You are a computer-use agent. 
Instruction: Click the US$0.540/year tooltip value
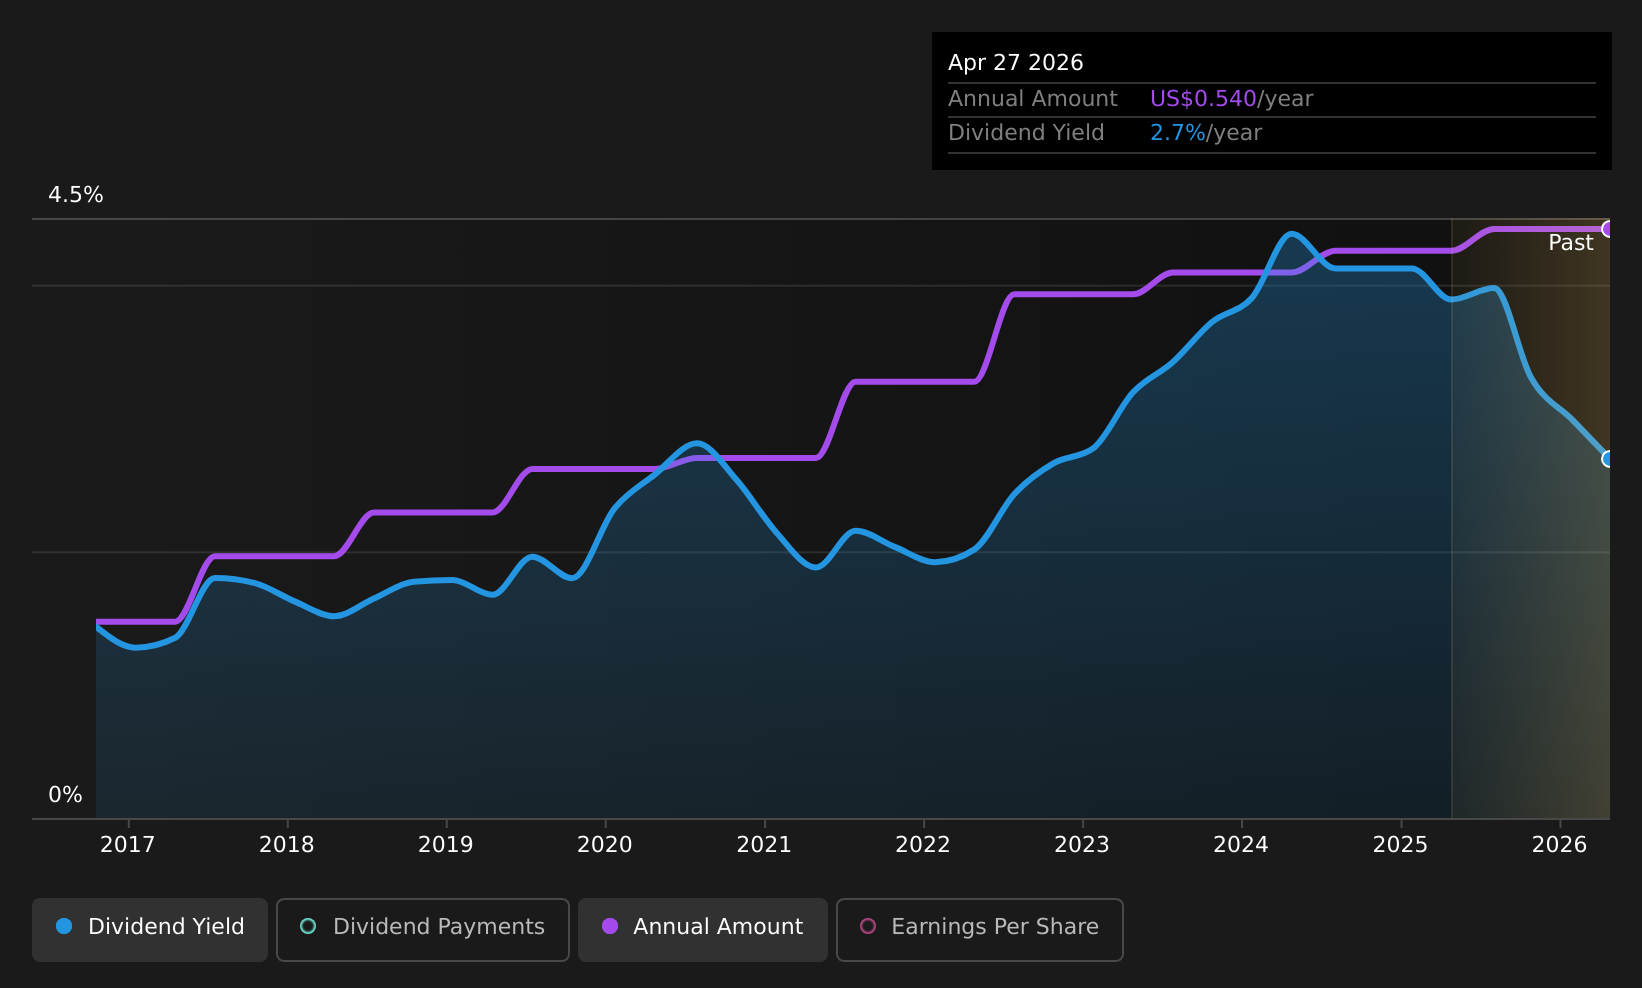1231,99
